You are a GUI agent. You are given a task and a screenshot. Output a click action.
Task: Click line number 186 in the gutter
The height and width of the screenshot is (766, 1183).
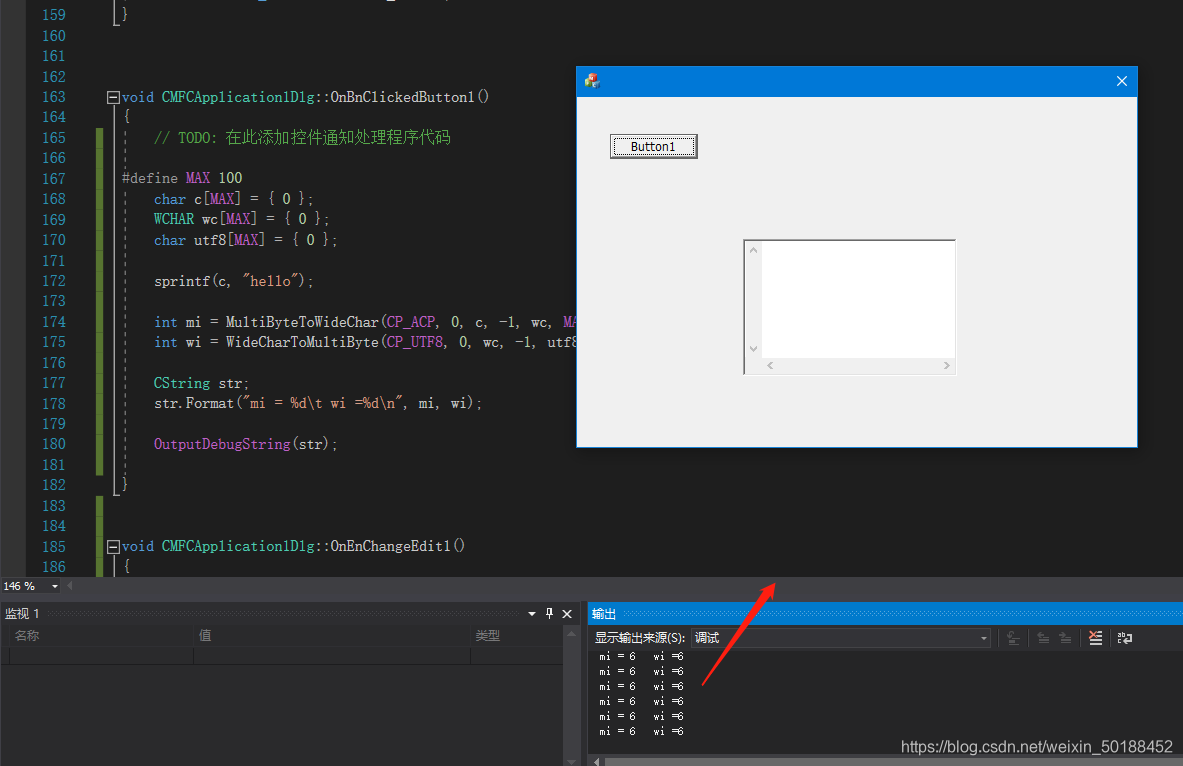coord(54,567)
